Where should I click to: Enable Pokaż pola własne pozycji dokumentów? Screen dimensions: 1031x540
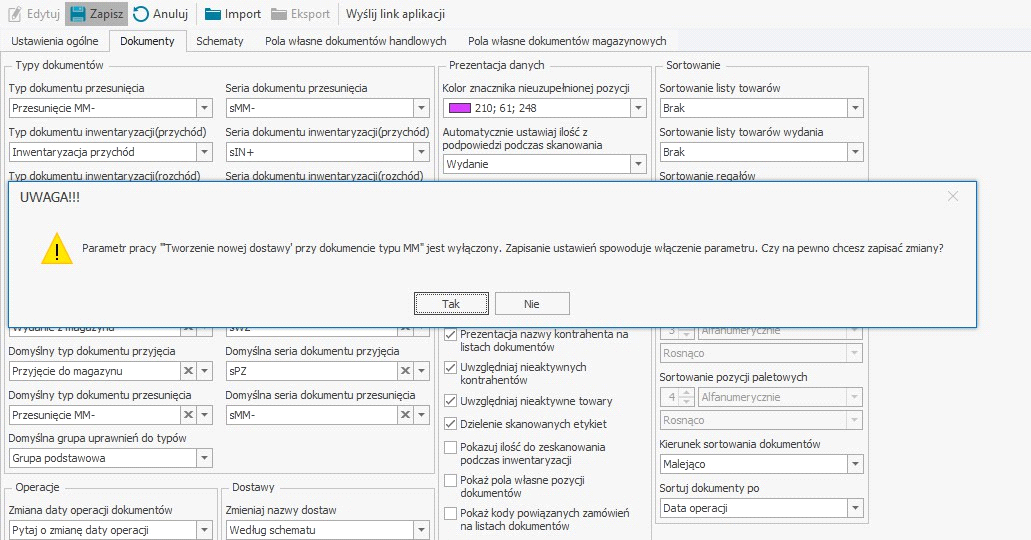(450, 480)
